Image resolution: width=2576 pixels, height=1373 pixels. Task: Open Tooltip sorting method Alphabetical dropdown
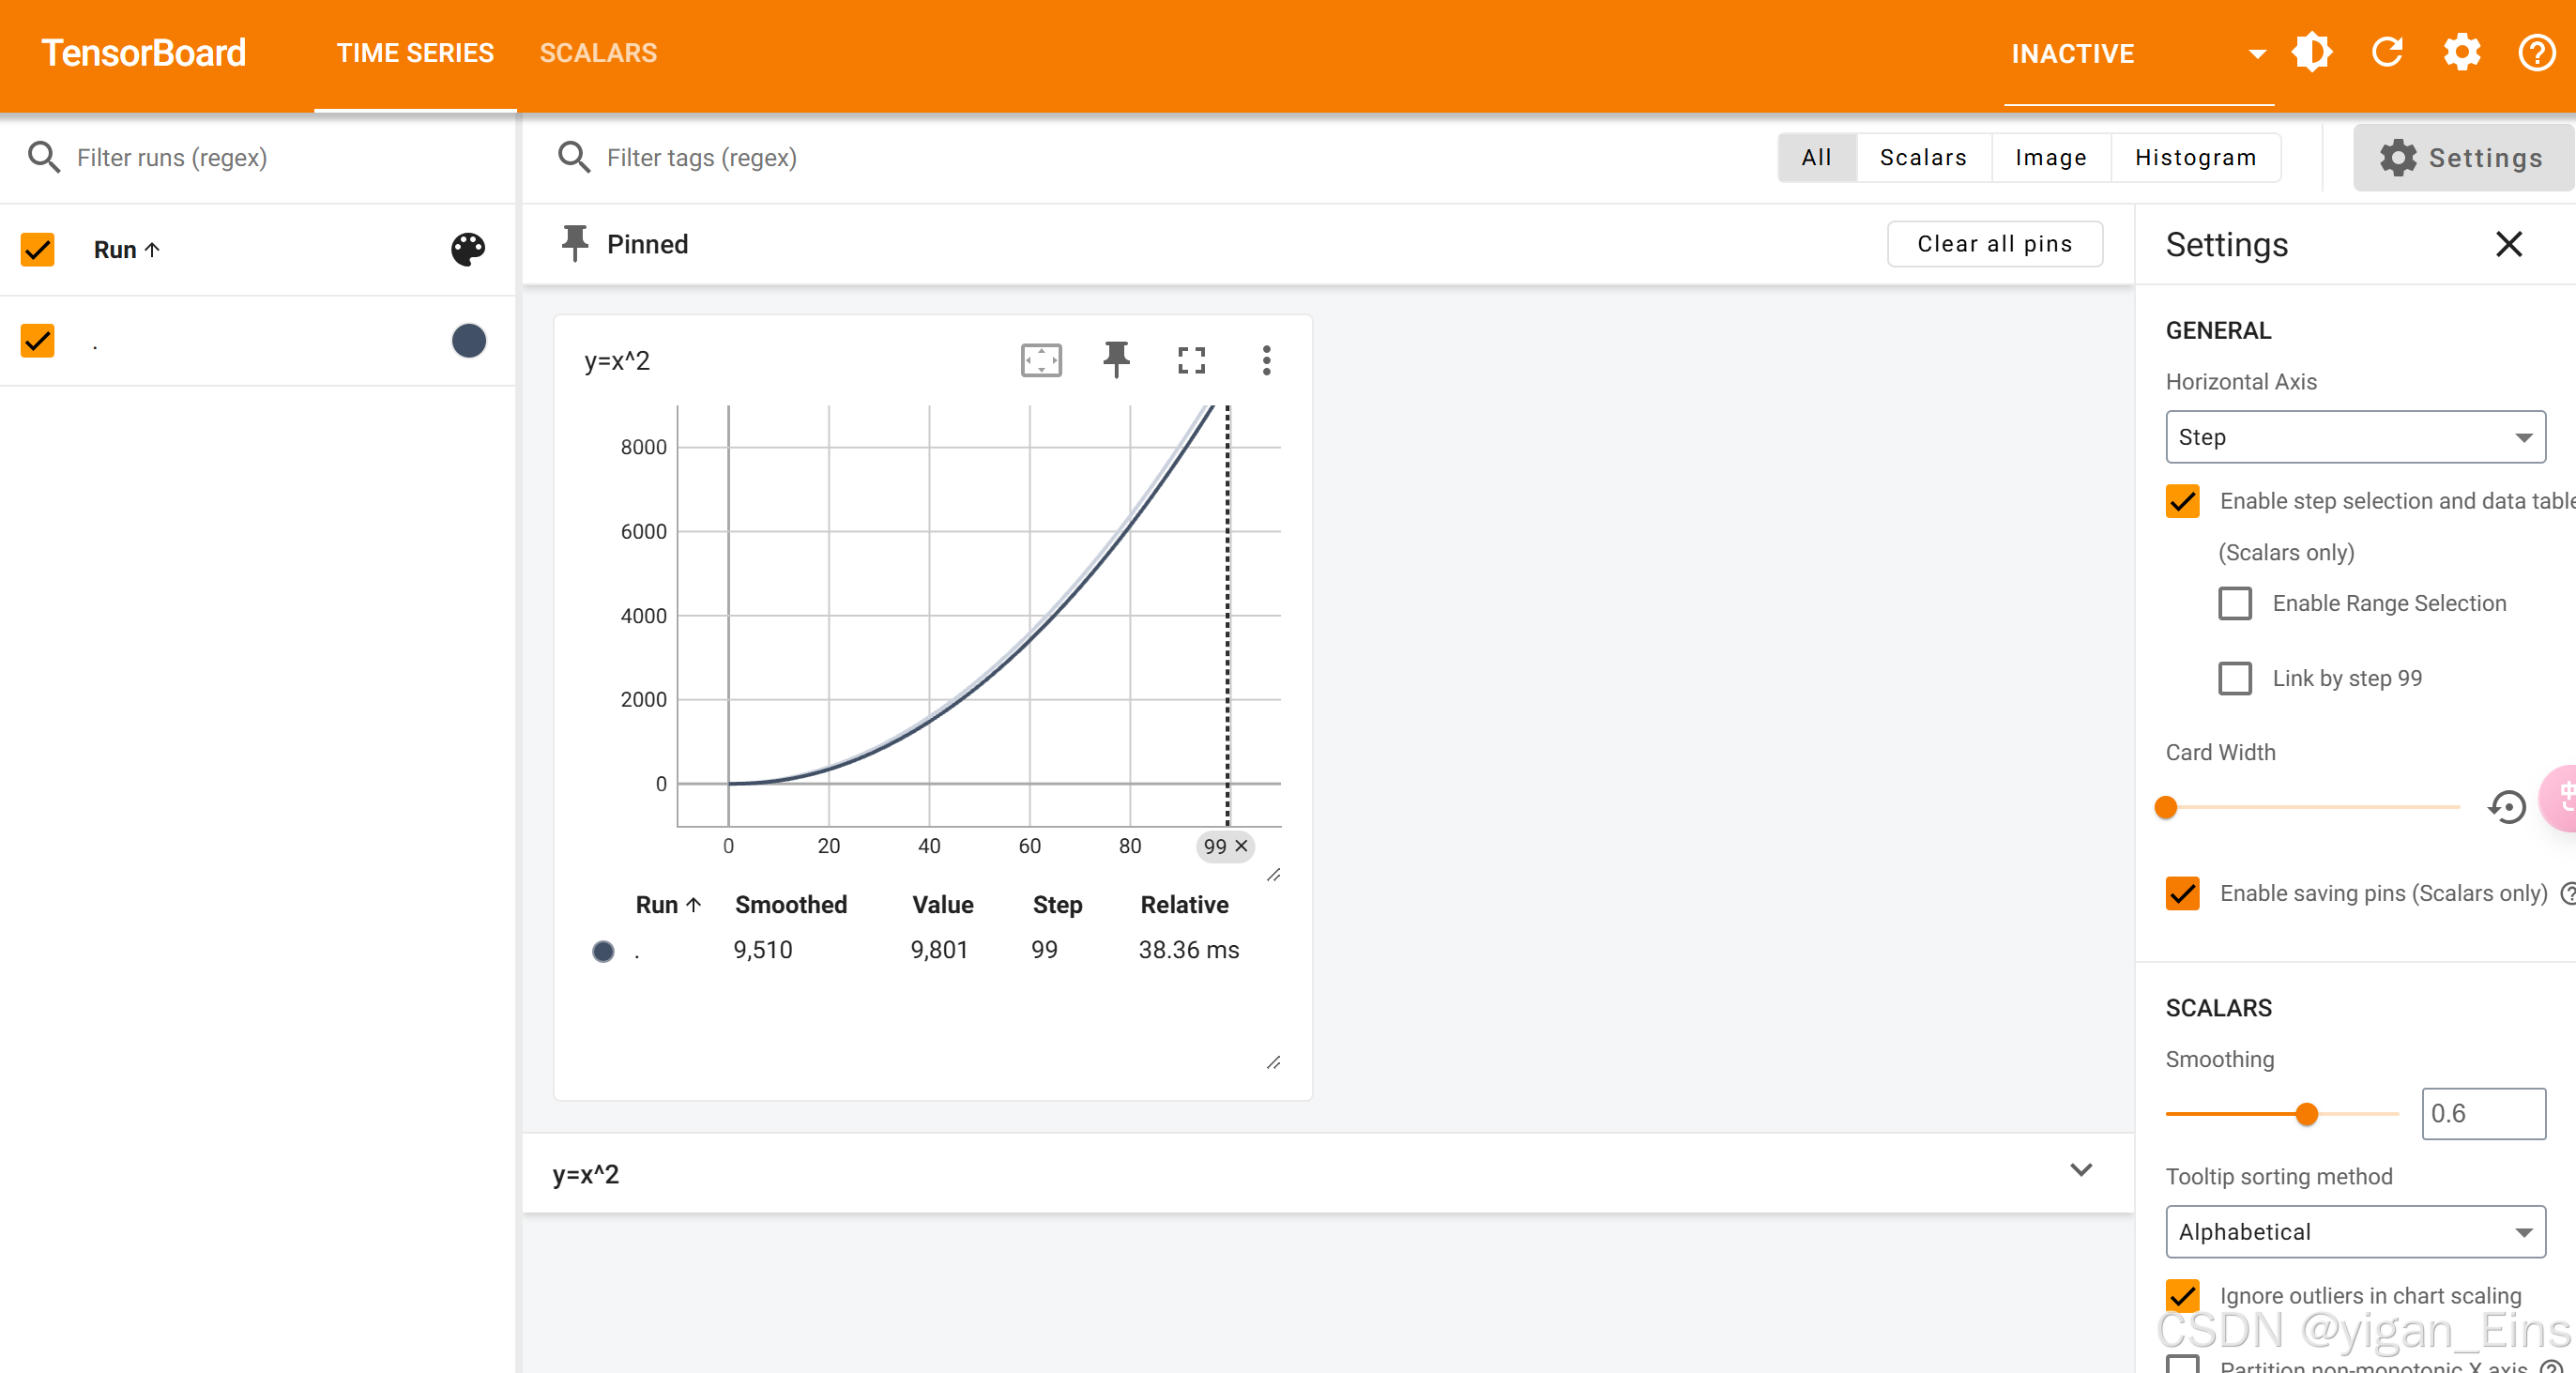2355,1232
